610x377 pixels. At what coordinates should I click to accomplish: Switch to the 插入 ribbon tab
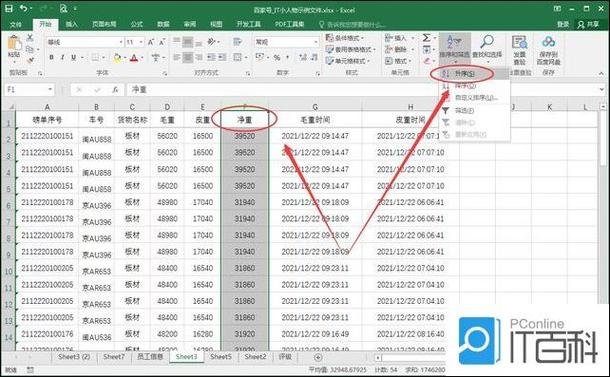72,25
